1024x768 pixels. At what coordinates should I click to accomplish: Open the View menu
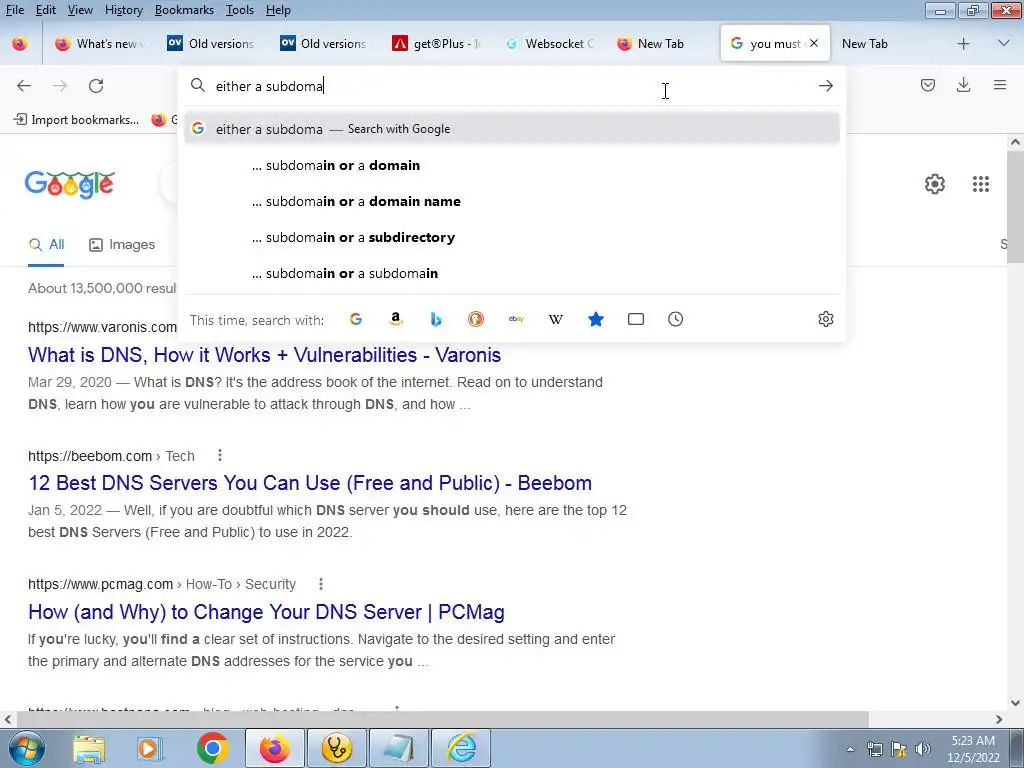coord(80,10)
